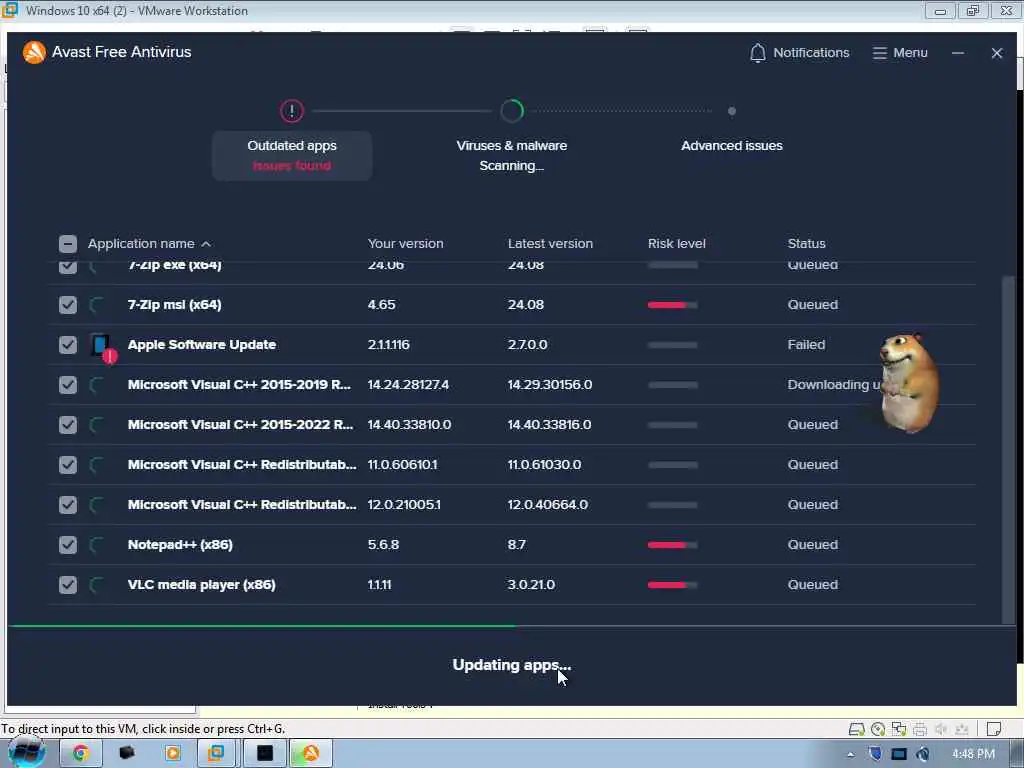This screenshot has width=1024, height=768.
Task: Click latest version 3.0.21.0 for VLC
Action: pyautogui.click(x=532, y=584)
